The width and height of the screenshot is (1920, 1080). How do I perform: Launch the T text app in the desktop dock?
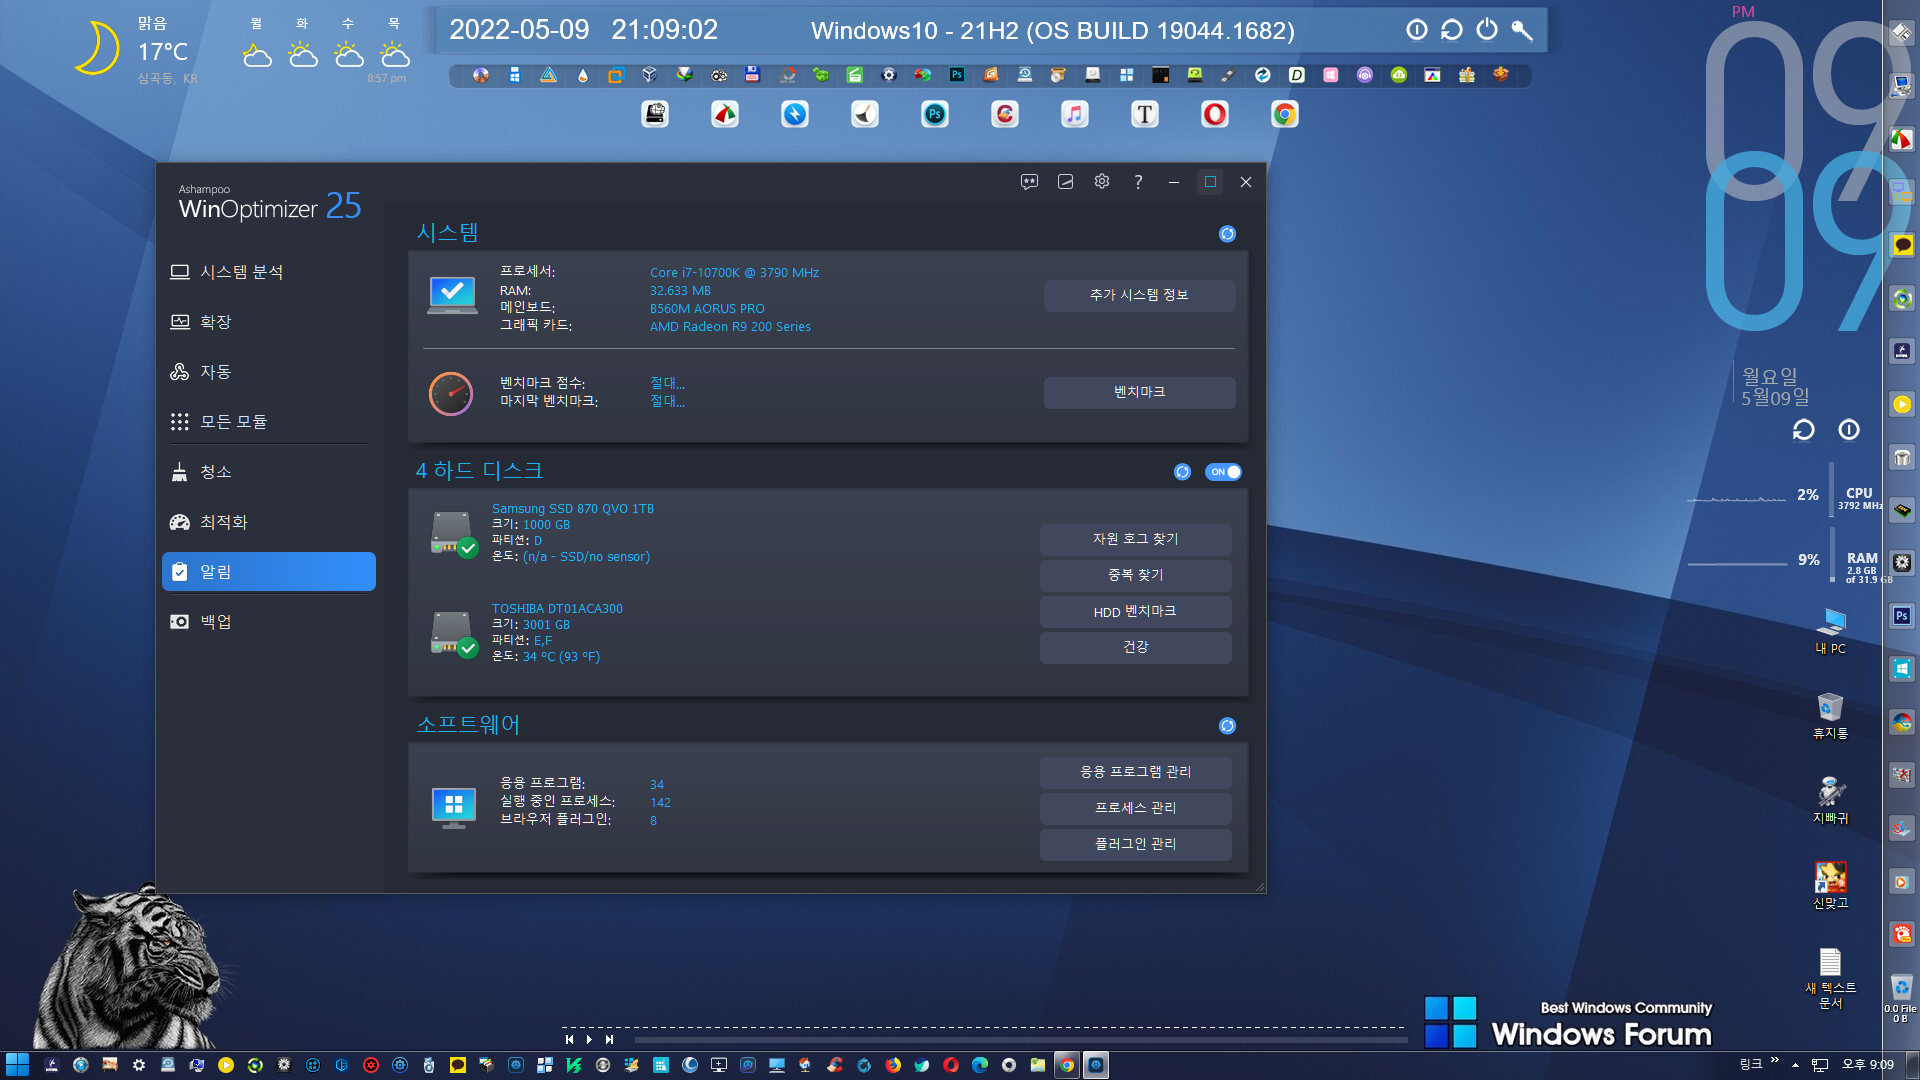(1144, 114)
